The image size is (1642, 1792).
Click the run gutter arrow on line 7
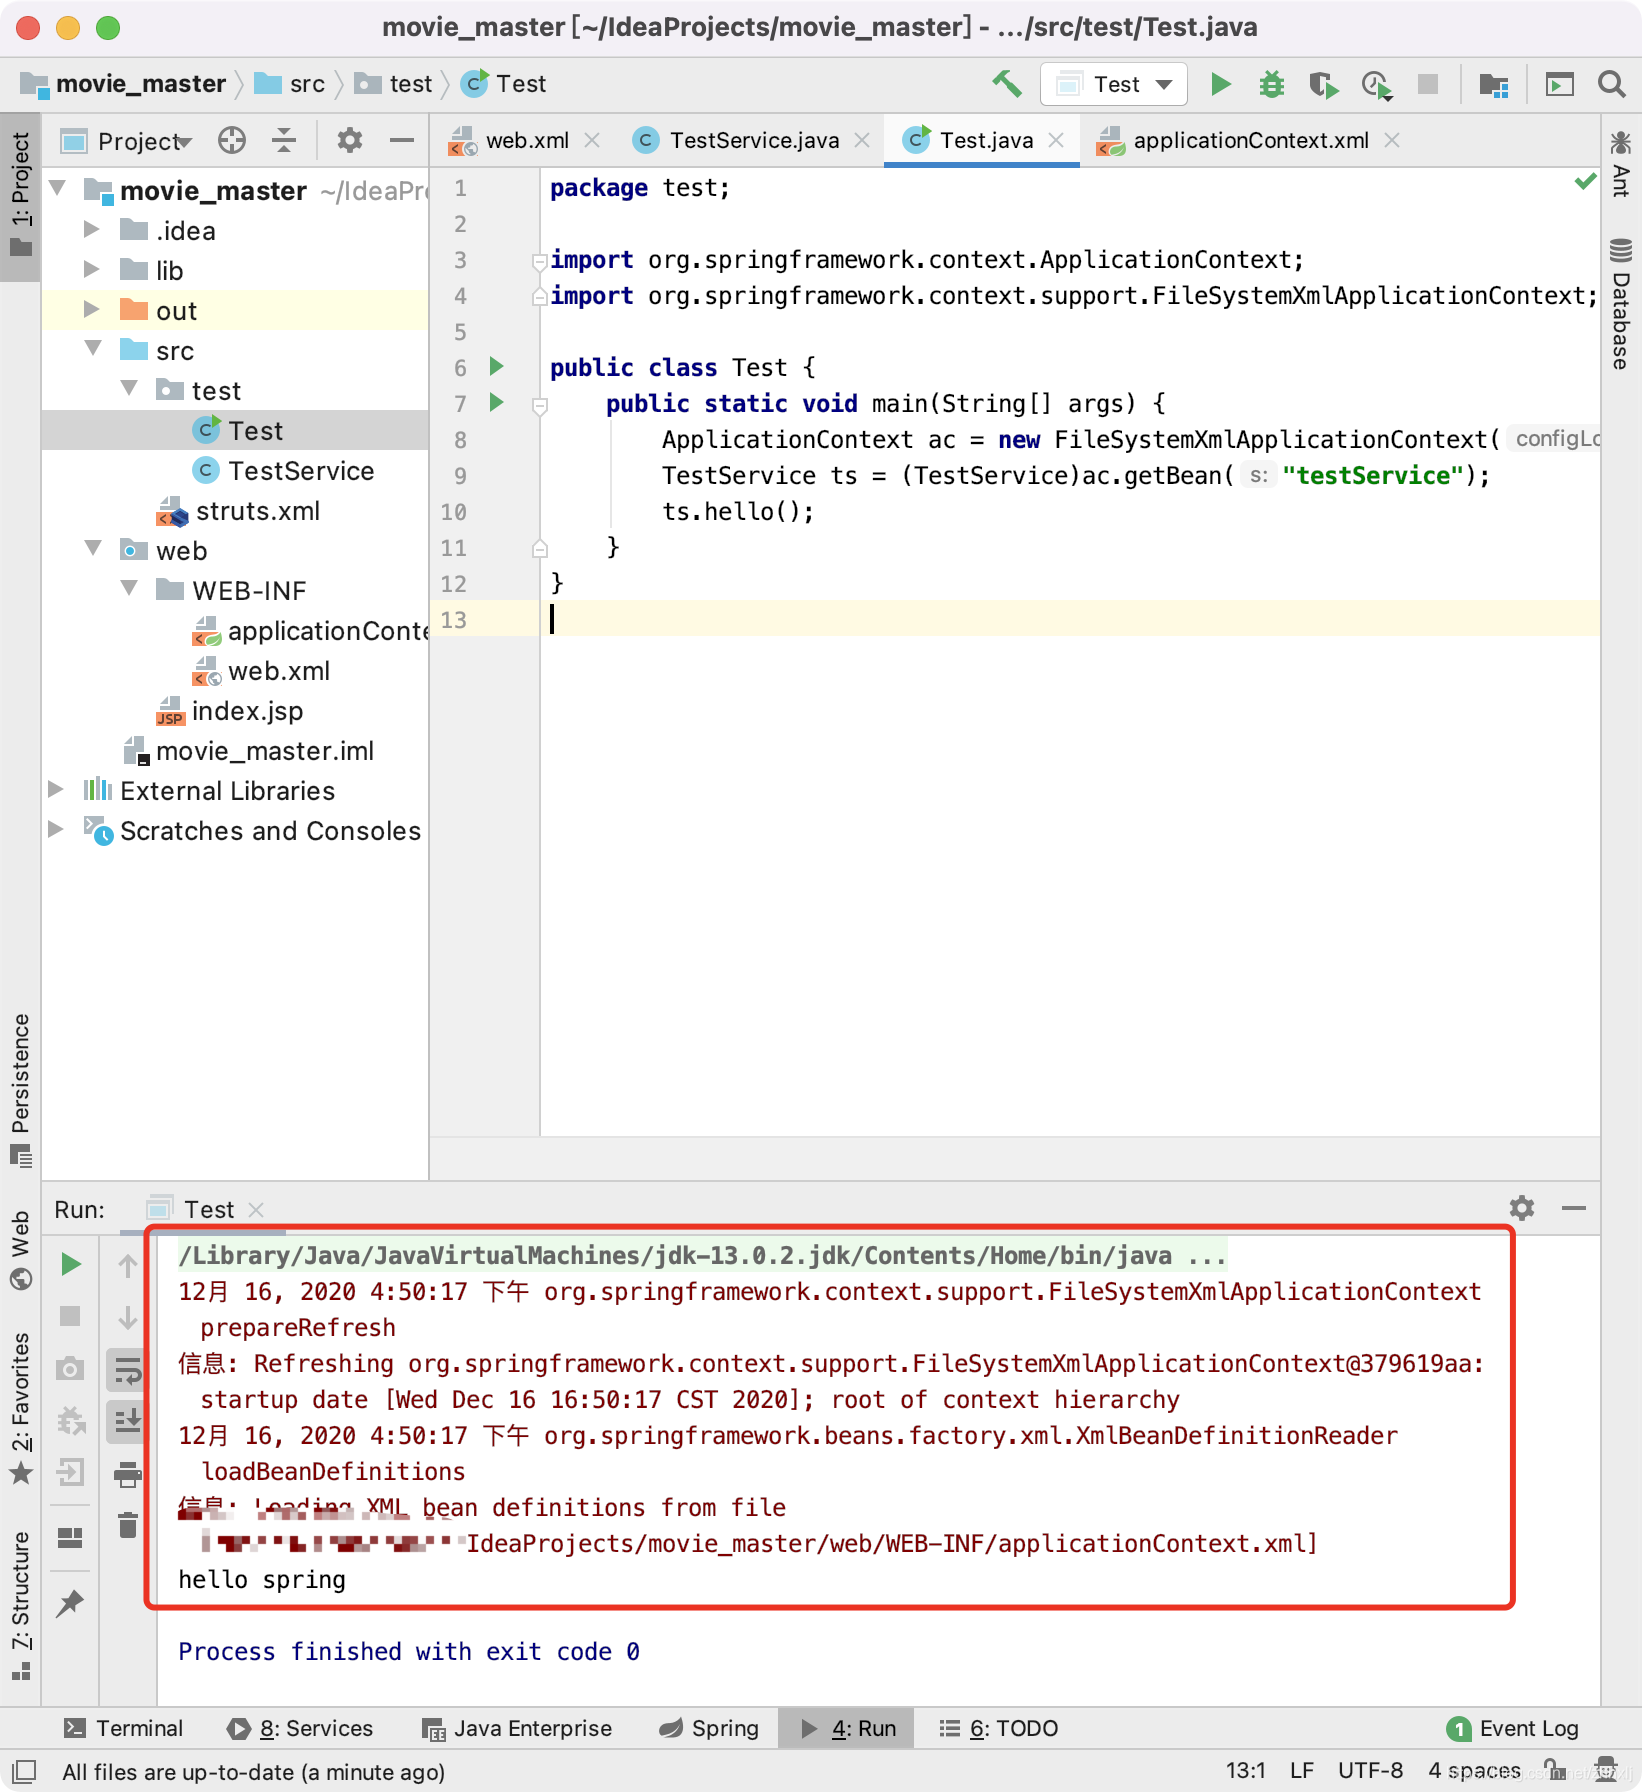496,402
